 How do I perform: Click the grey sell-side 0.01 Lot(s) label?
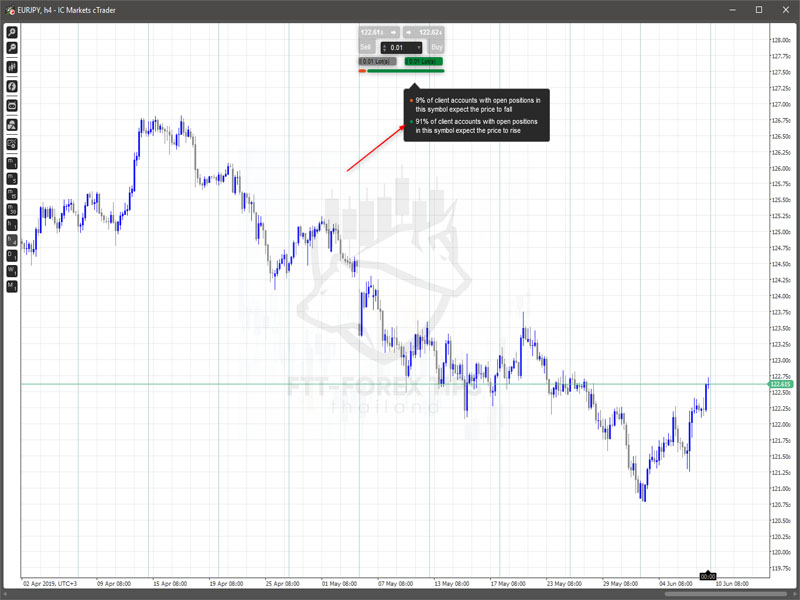tap(378, 61)
